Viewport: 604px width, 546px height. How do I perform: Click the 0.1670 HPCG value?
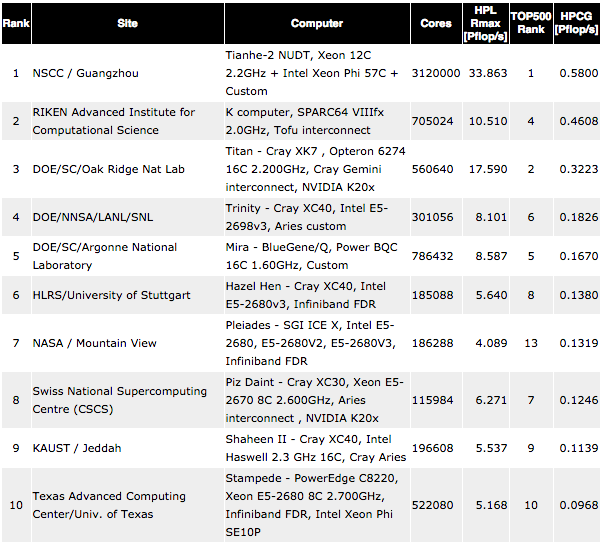tap(579, 256)
